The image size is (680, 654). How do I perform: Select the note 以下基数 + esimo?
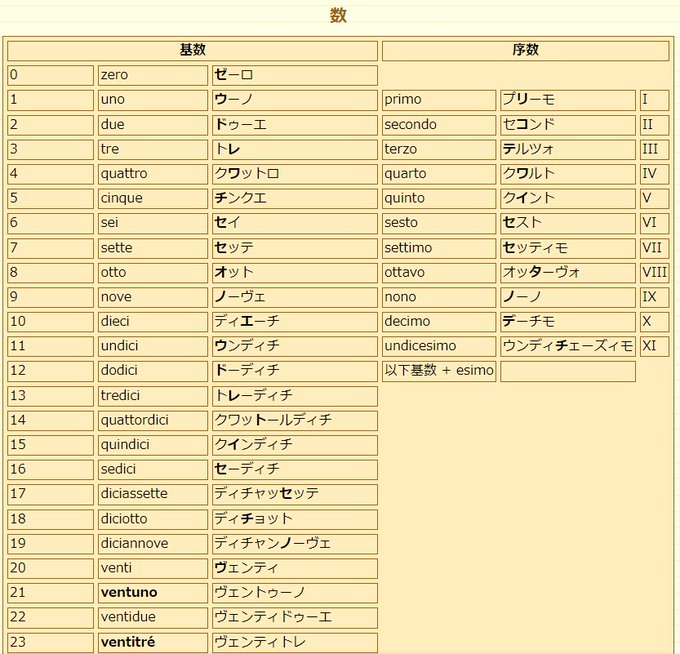pyautogui.click(x=438, y=370)
